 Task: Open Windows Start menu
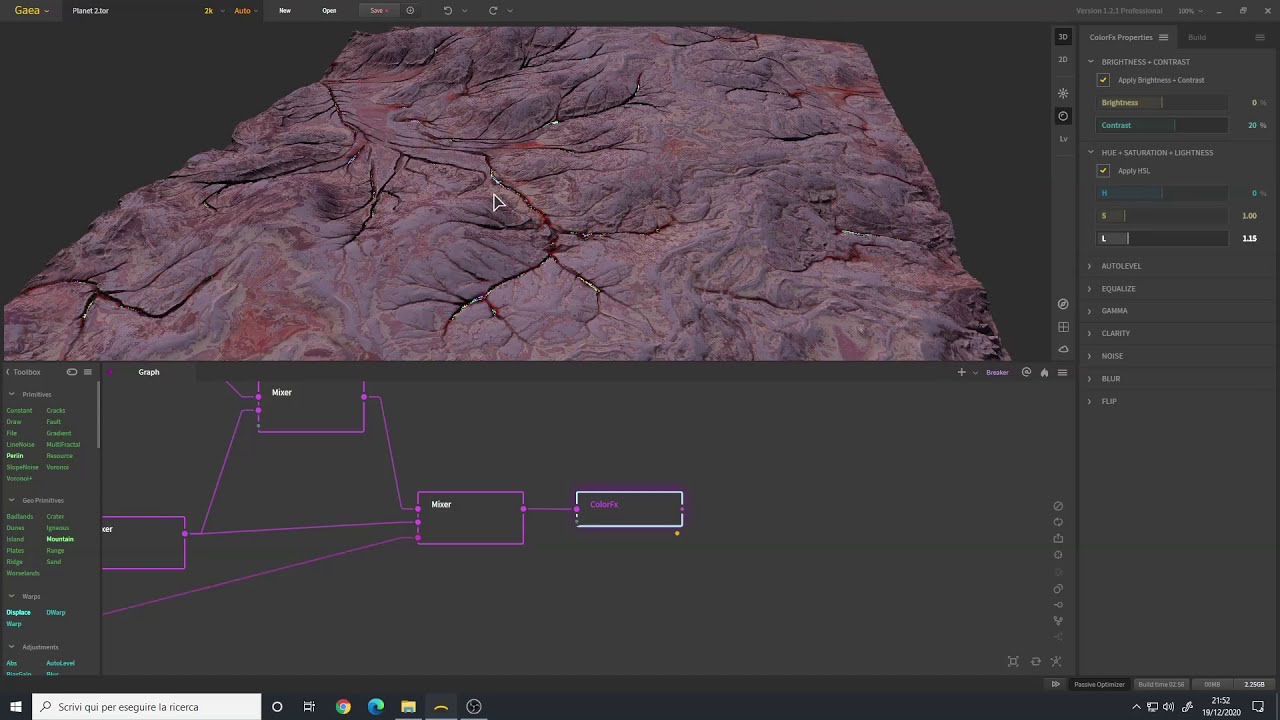(x=16, y=707)
